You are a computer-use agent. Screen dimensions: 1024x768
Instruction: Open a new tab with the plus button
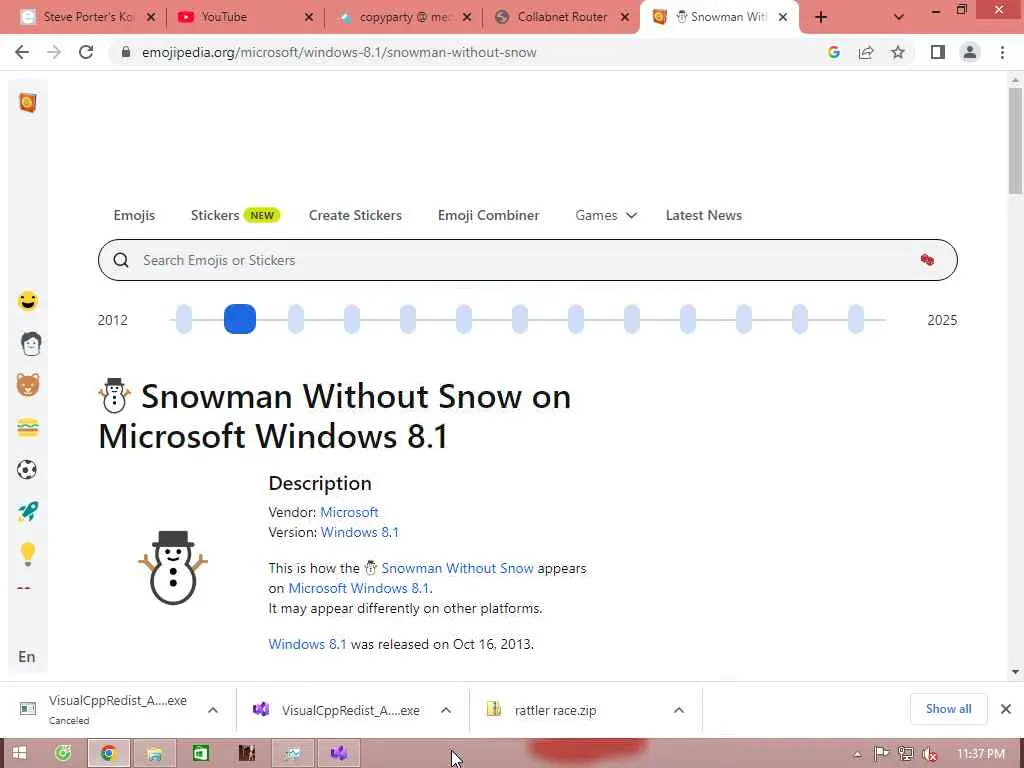tap(821, 17)
